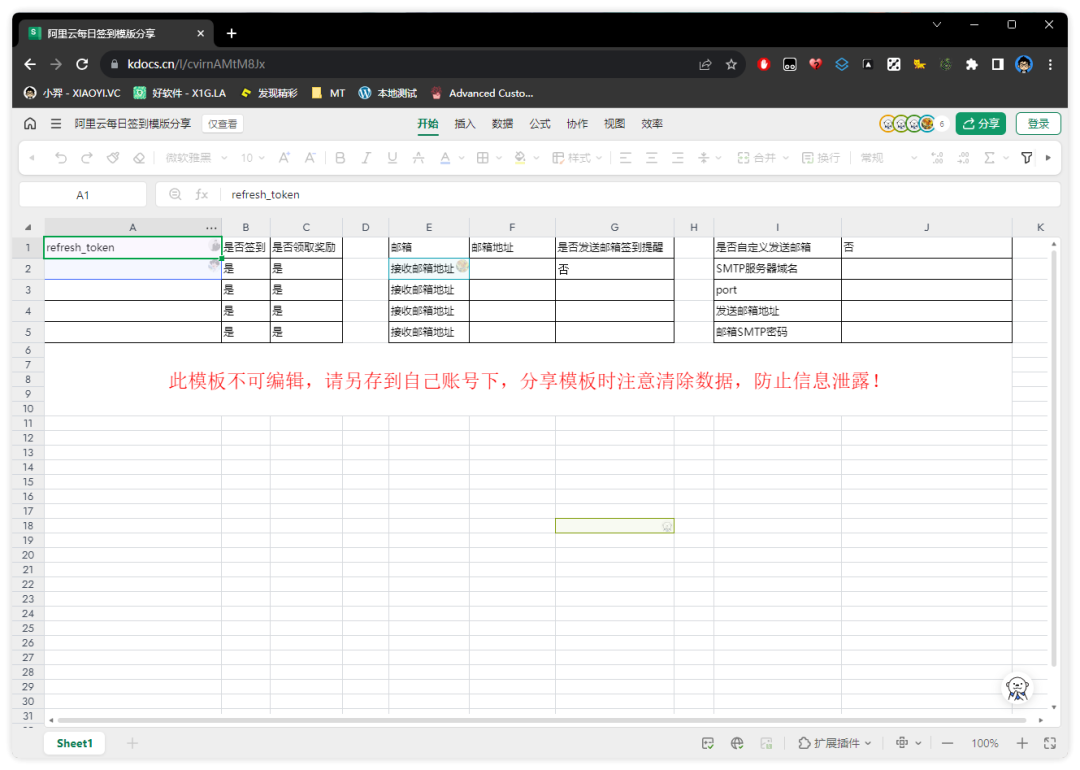Switch to the 插入 tab

pos(465,124)
